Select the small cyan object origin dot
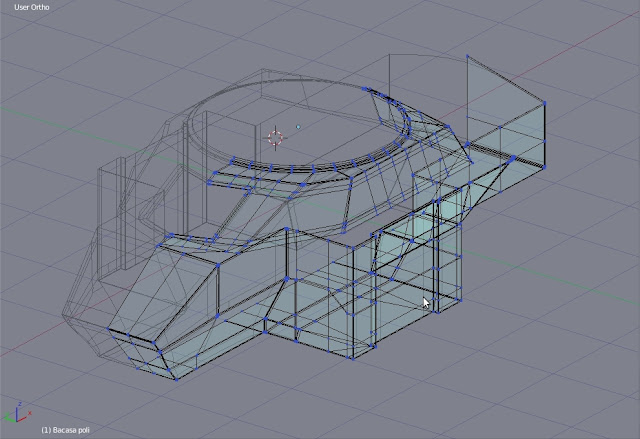640x439 pixels. [x=298, y=127]
